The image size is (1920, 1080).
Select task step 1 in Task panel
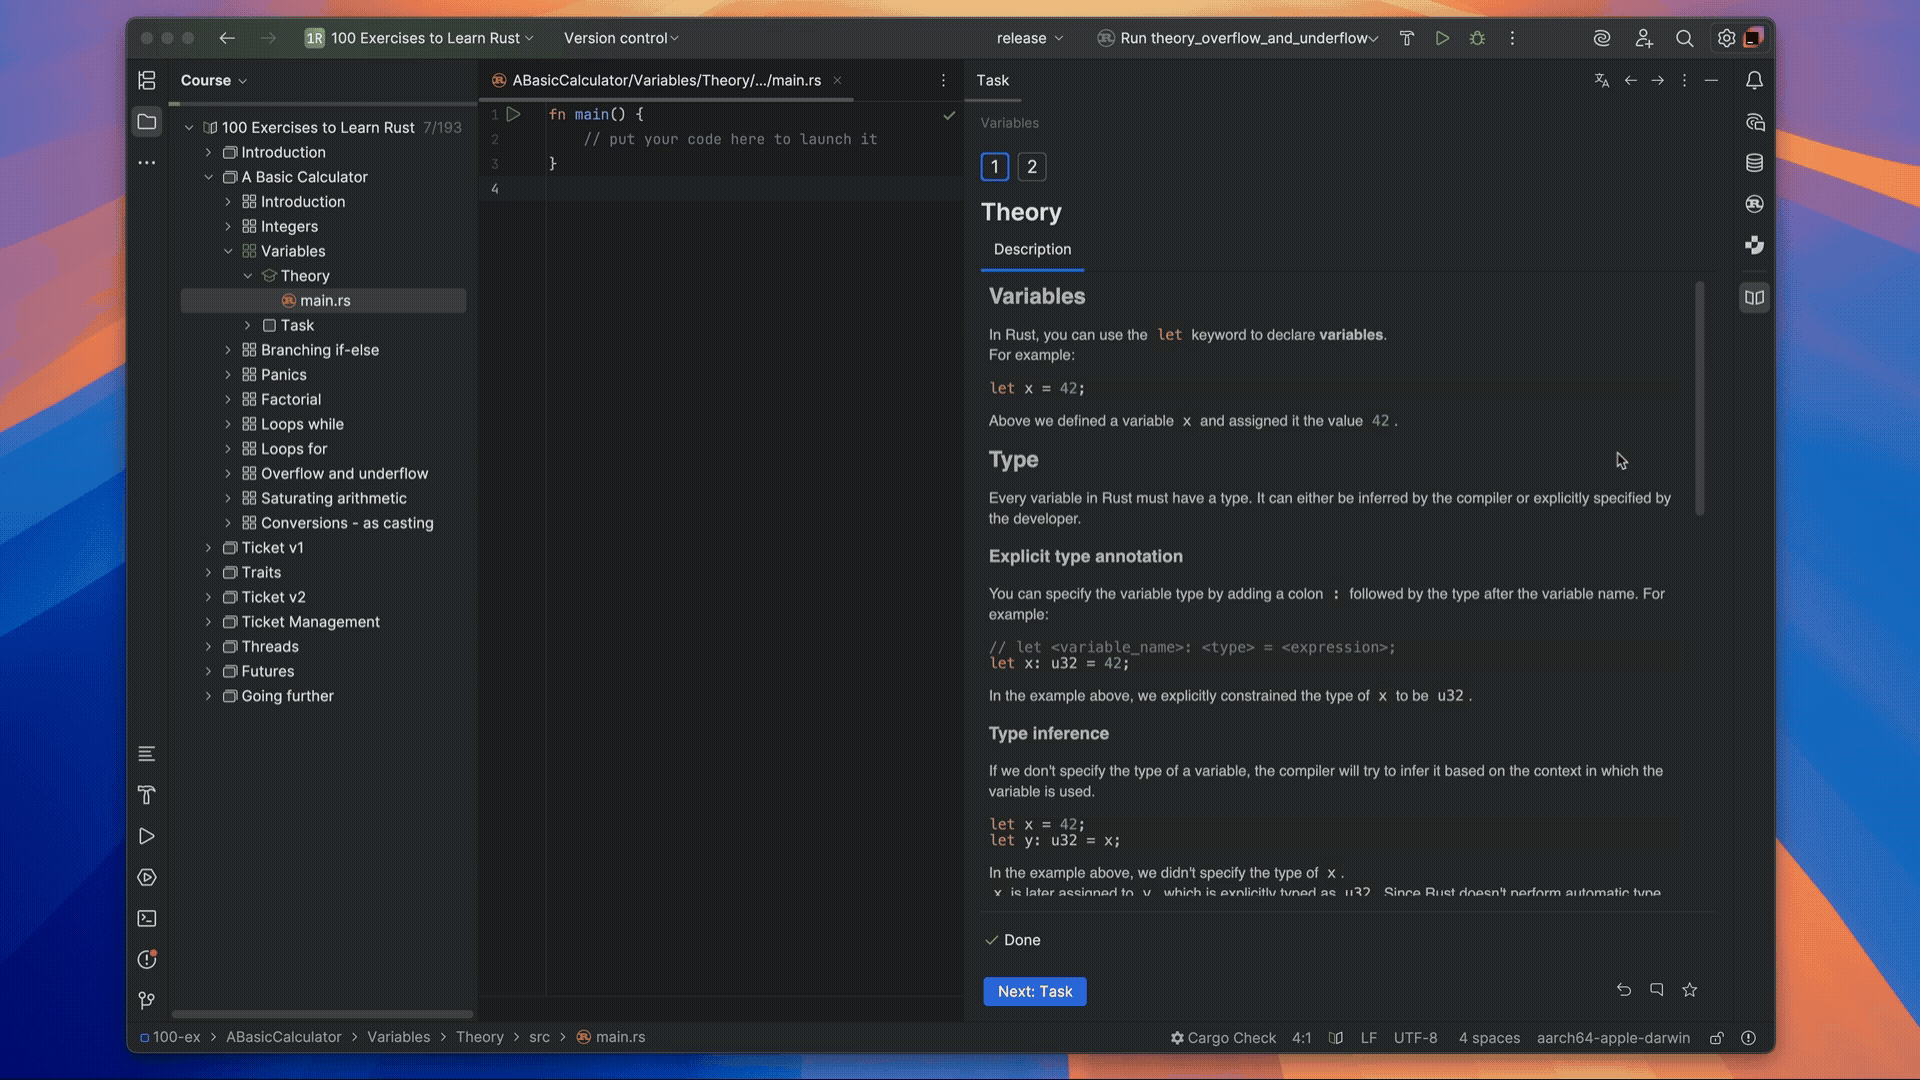995,167
